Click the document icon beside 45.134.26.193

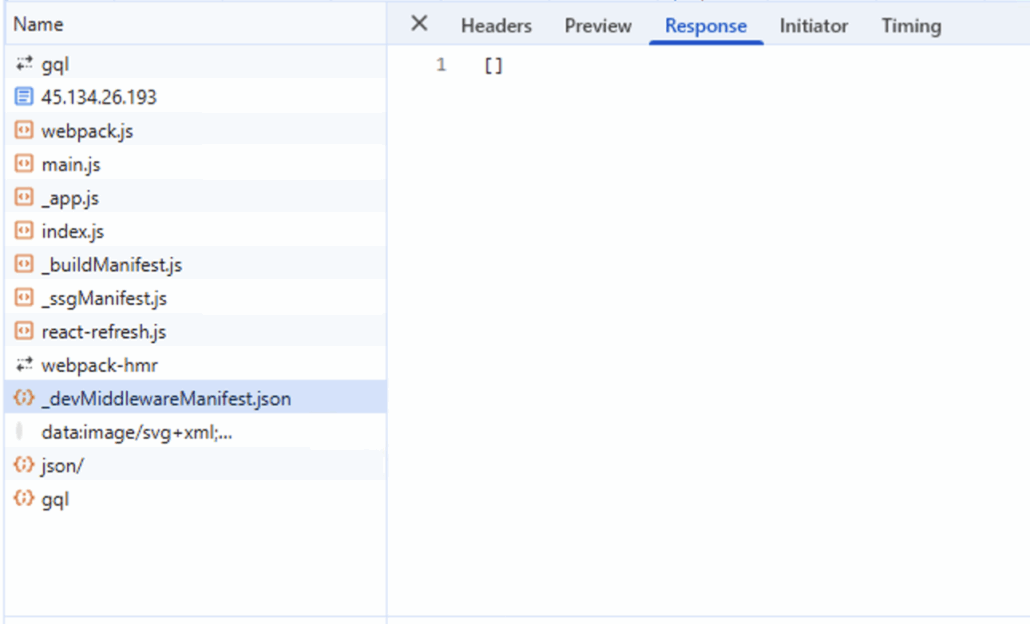coord(24,97)
